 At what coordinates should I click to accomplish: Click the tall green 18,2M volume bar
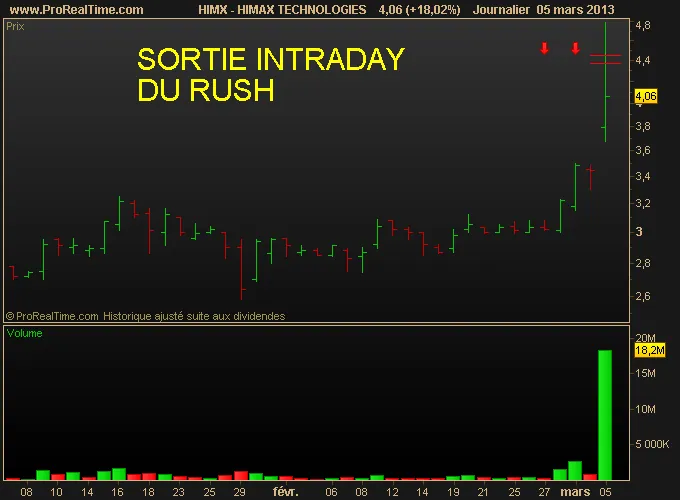pyautogui.click(x=605, y=415)
